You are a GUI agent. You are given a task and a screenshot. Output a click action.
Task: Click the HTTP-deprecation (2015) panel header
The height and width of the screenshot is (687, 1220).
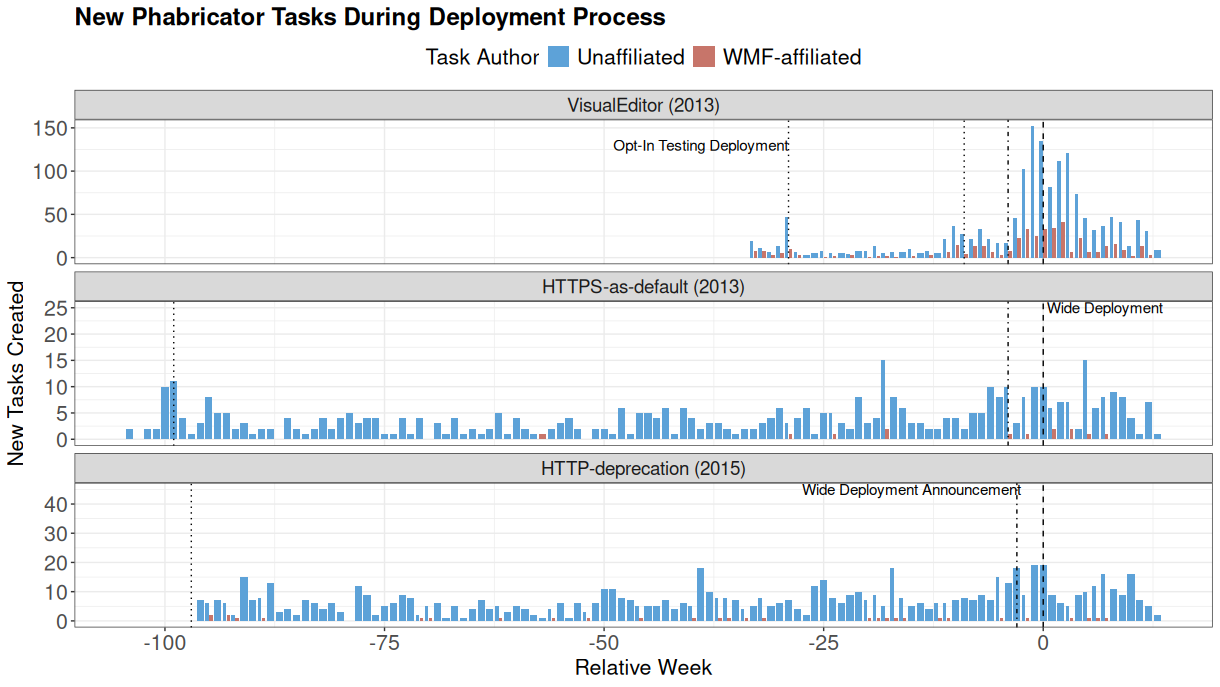point(643,468)
